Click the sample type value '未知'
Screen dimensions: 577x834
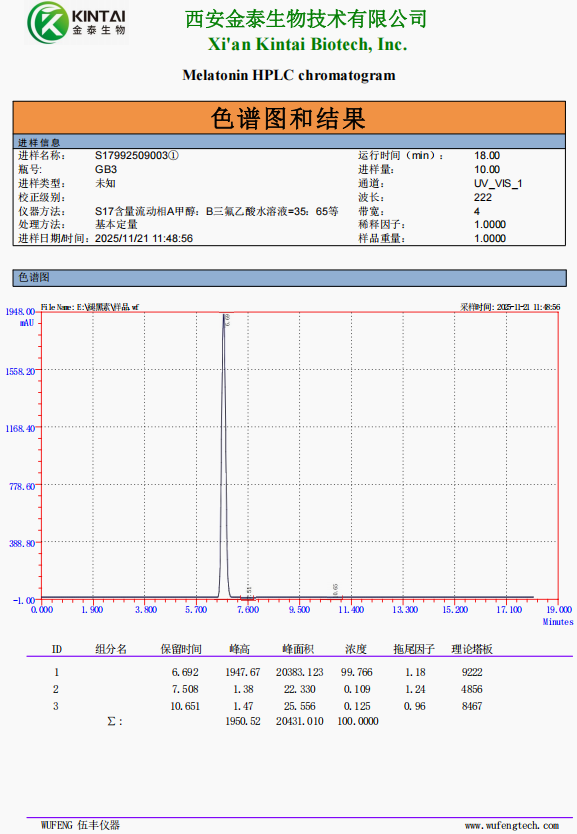click(105, 183)
